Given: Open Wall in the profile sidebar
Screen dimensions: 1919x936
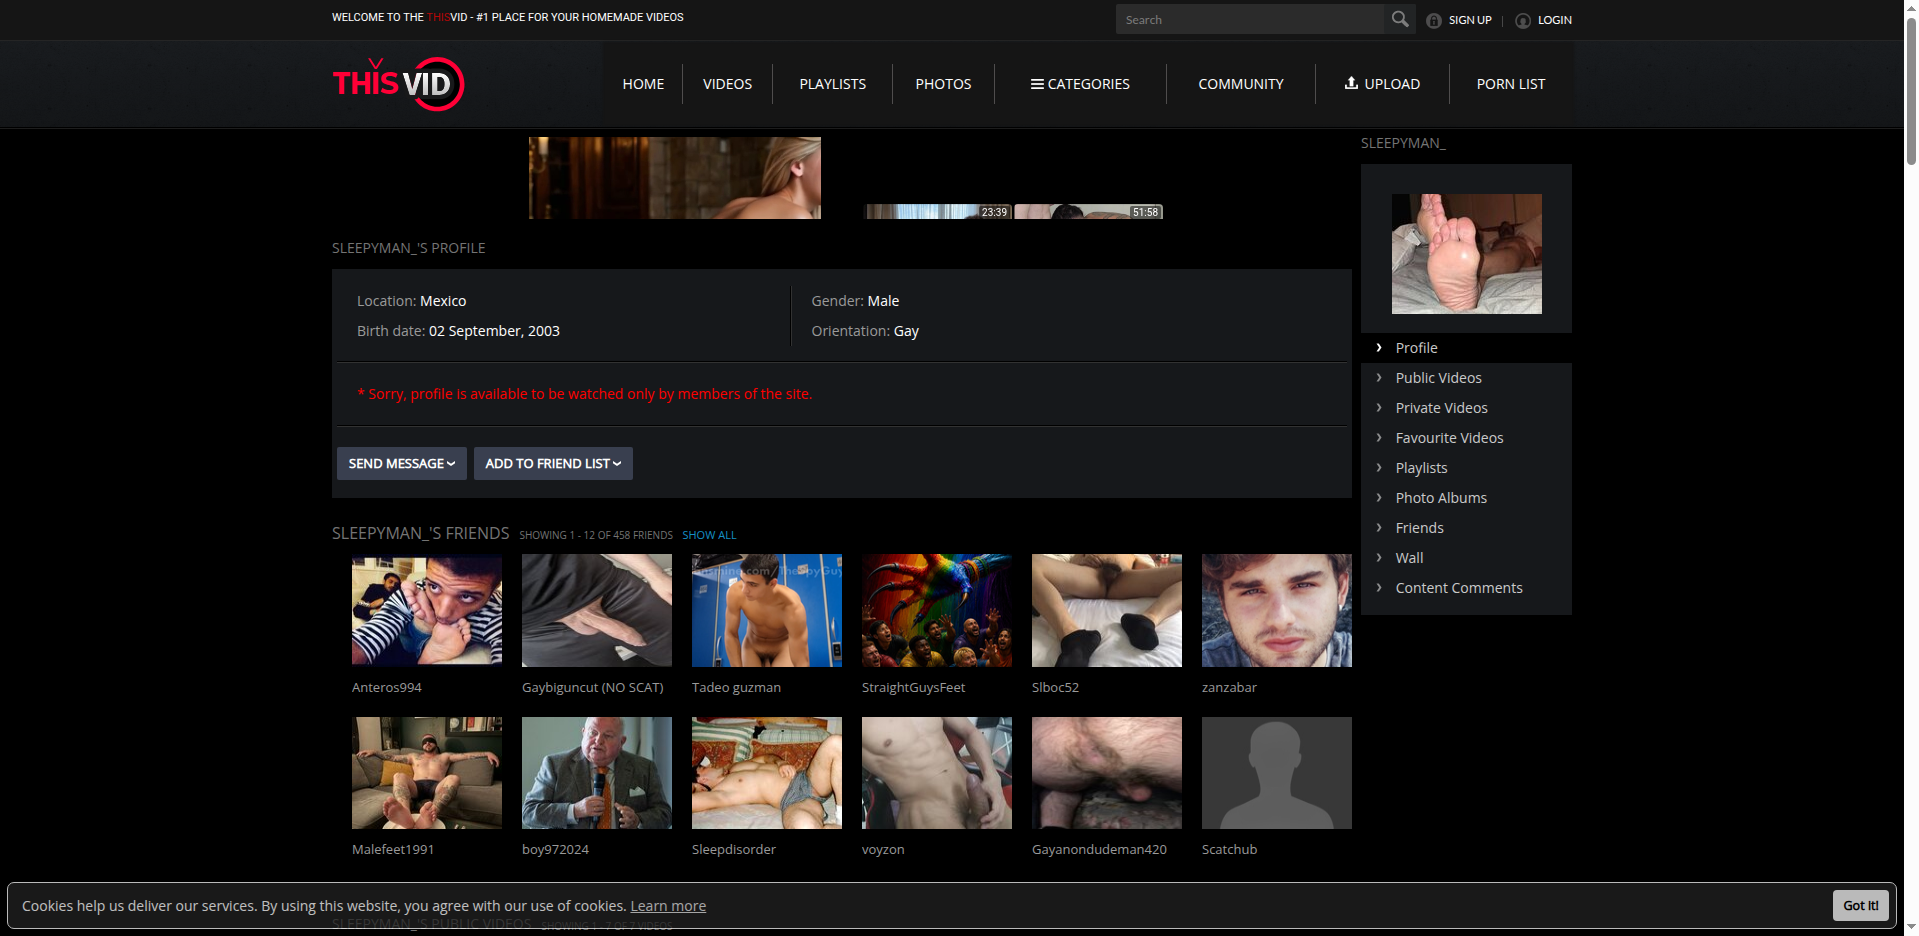Looking at the screenshot, I should pos(1410,558).
